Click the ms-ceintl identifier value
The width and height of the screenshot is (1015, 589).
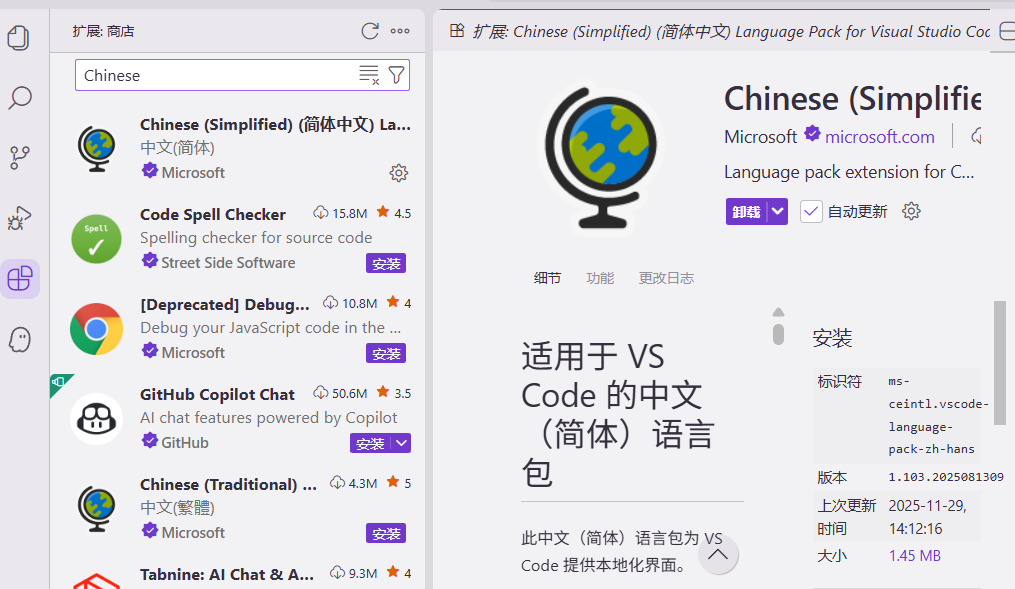(938, 415)
